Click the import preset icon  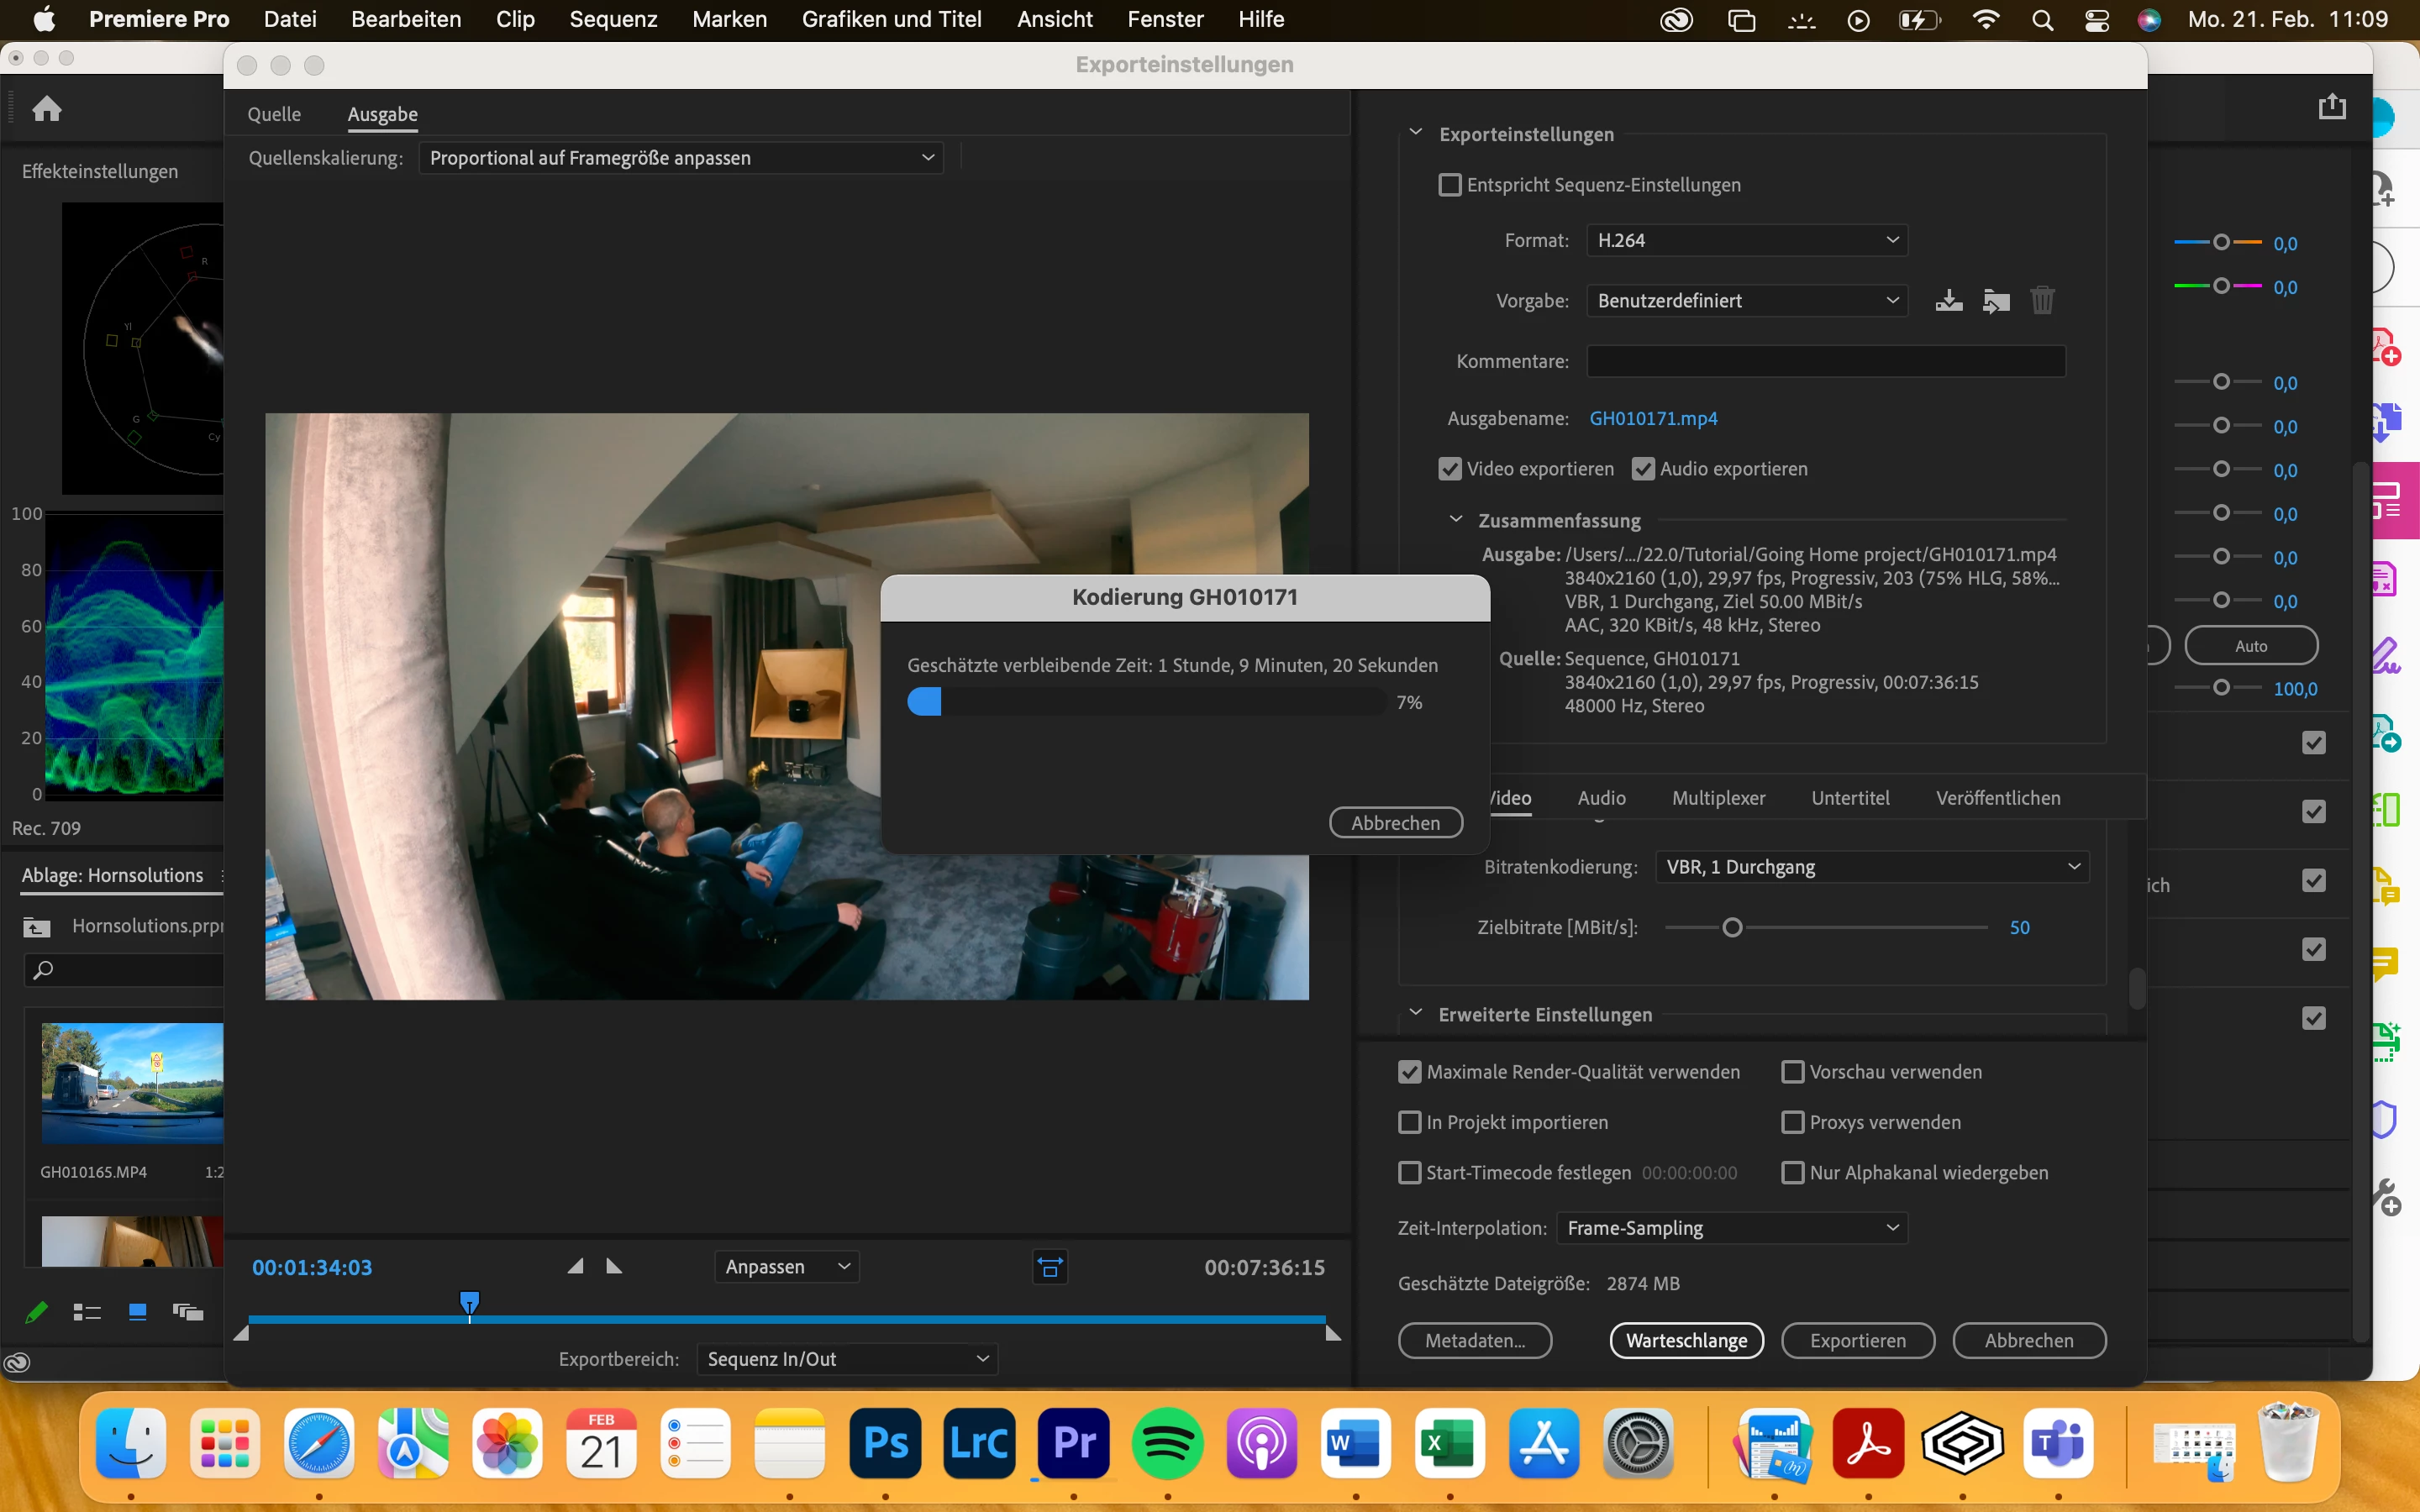click(1996, 300)
